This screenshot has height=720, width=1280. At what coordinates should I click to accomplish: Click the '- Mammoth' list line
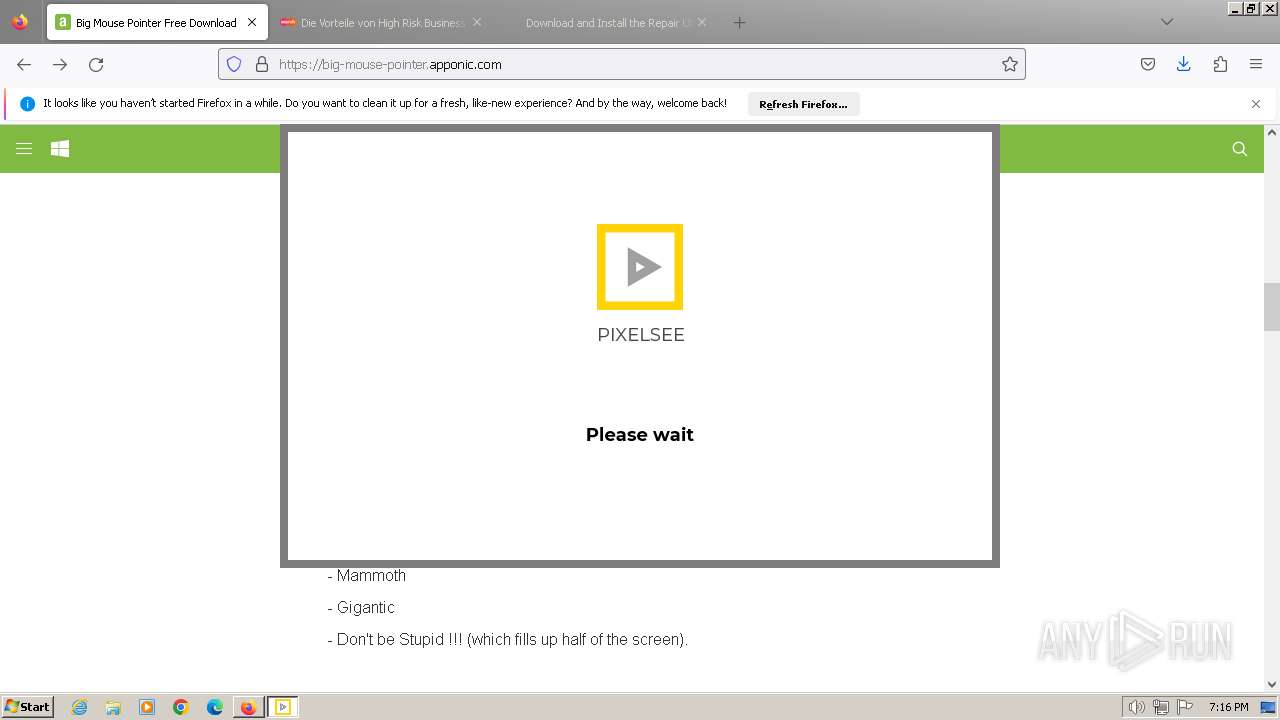tap(367, 575)
